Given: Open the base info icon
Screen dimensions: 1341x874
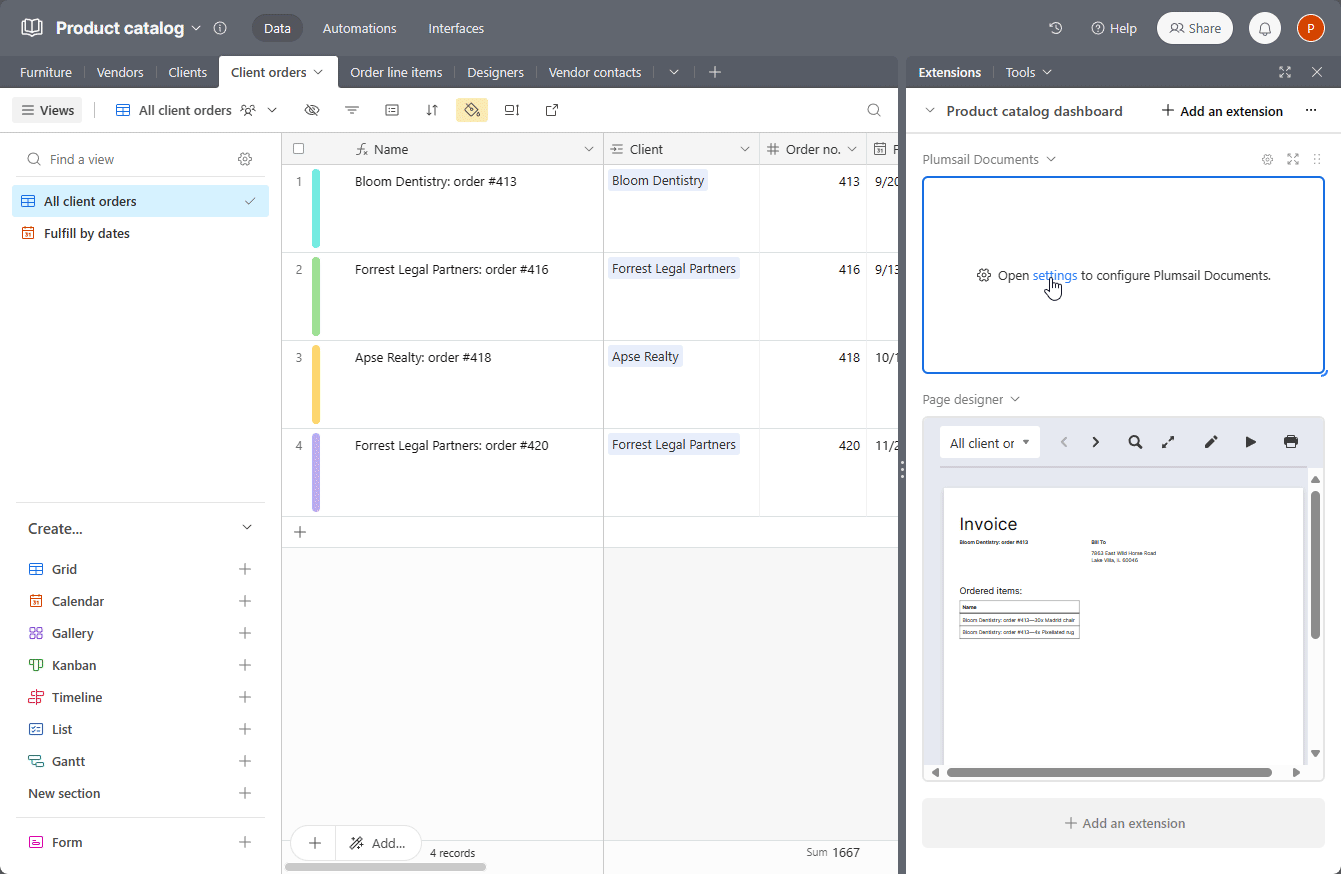Looking at the screenshot, I should 220,28.
